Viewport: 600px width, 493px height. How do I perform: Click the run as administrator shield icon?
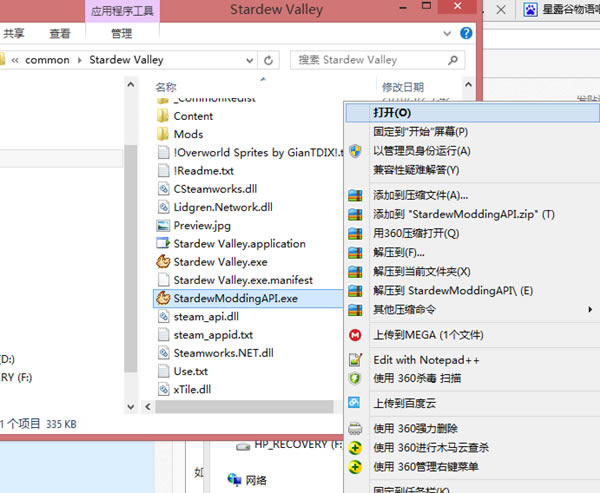[354, 150]
